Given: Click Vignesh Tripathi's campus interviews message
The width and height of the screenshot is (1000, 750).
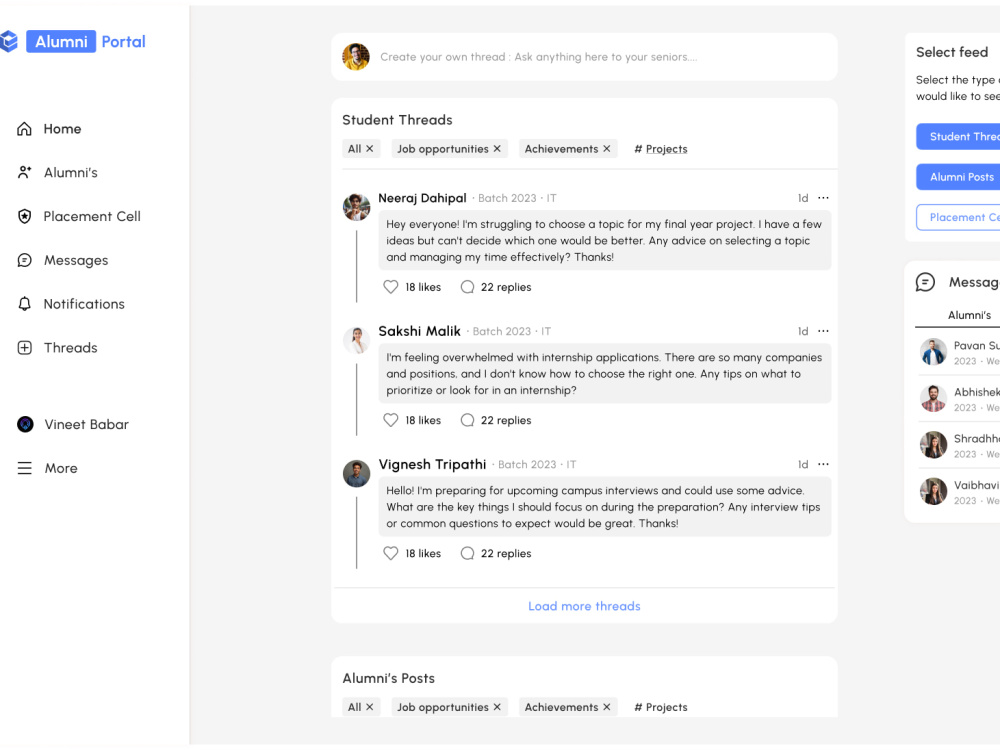Looking at the screenshot, I should (x=605, y=507).
